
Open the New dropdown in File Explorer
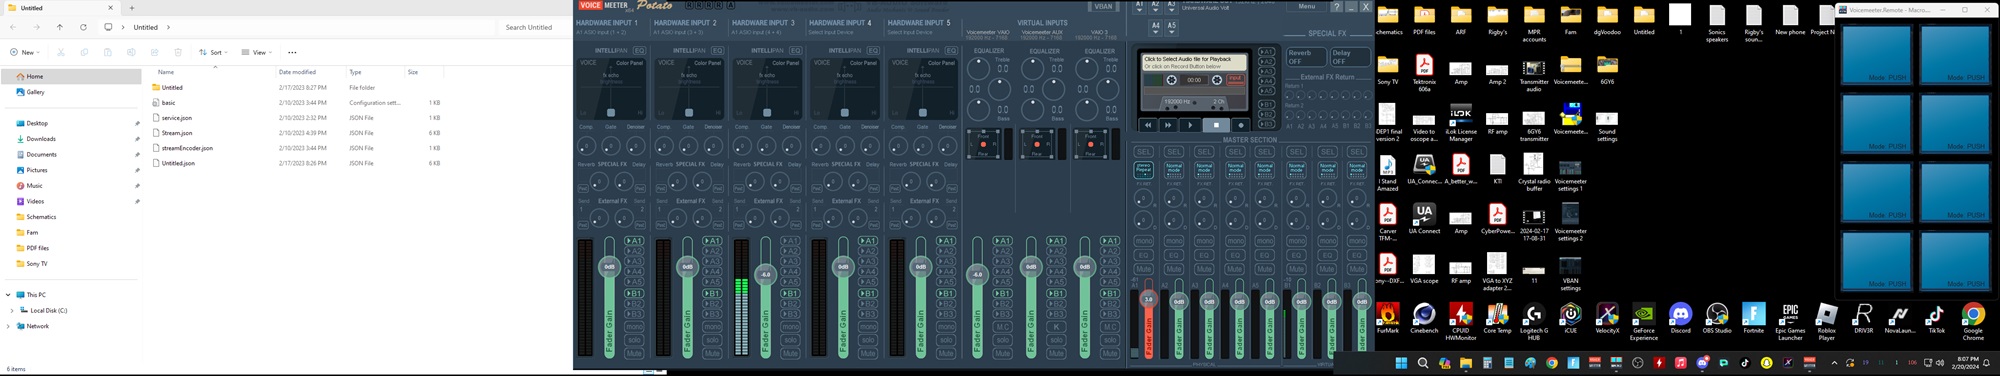24,52
